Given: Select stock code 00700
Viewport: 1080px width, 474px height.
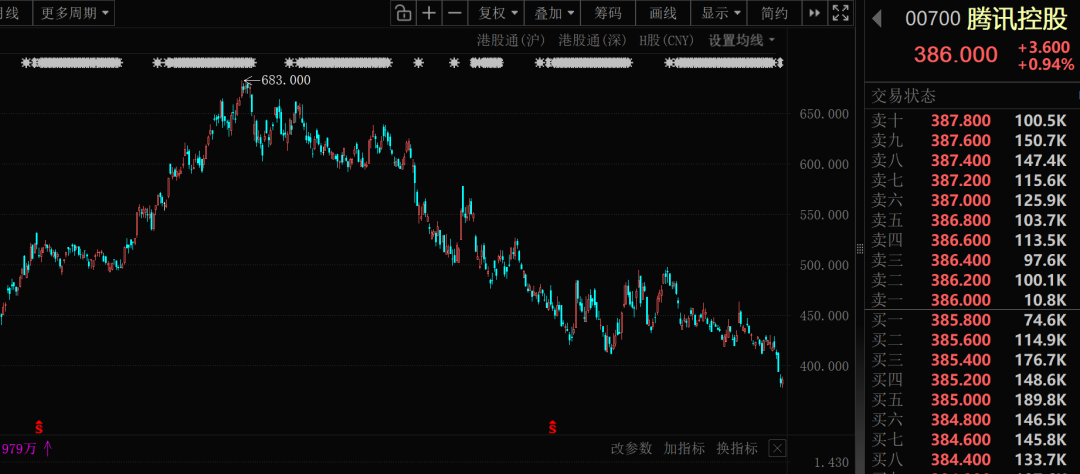Looking at the screenshot, I should tap(933, 19).
